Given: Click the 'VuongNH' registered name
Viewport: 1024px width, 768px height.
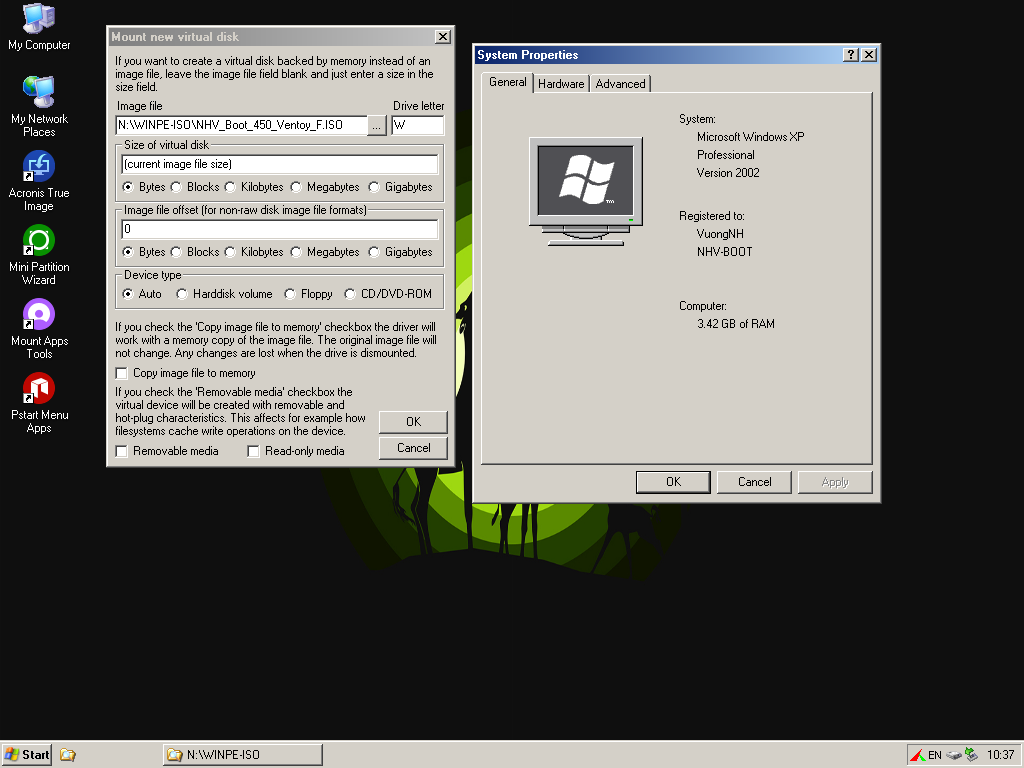Looking at the screenshot, I should [720, 234].
